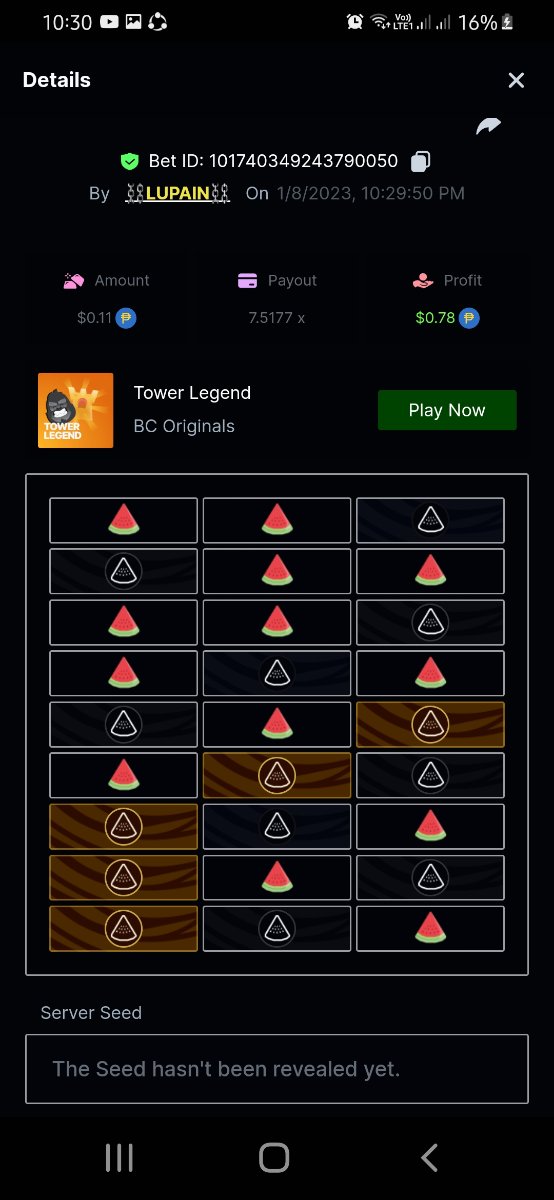Select the highlighted orange cell in bottom-left
The width and height of the screenshot is (554, 1200).
(123, 928)
